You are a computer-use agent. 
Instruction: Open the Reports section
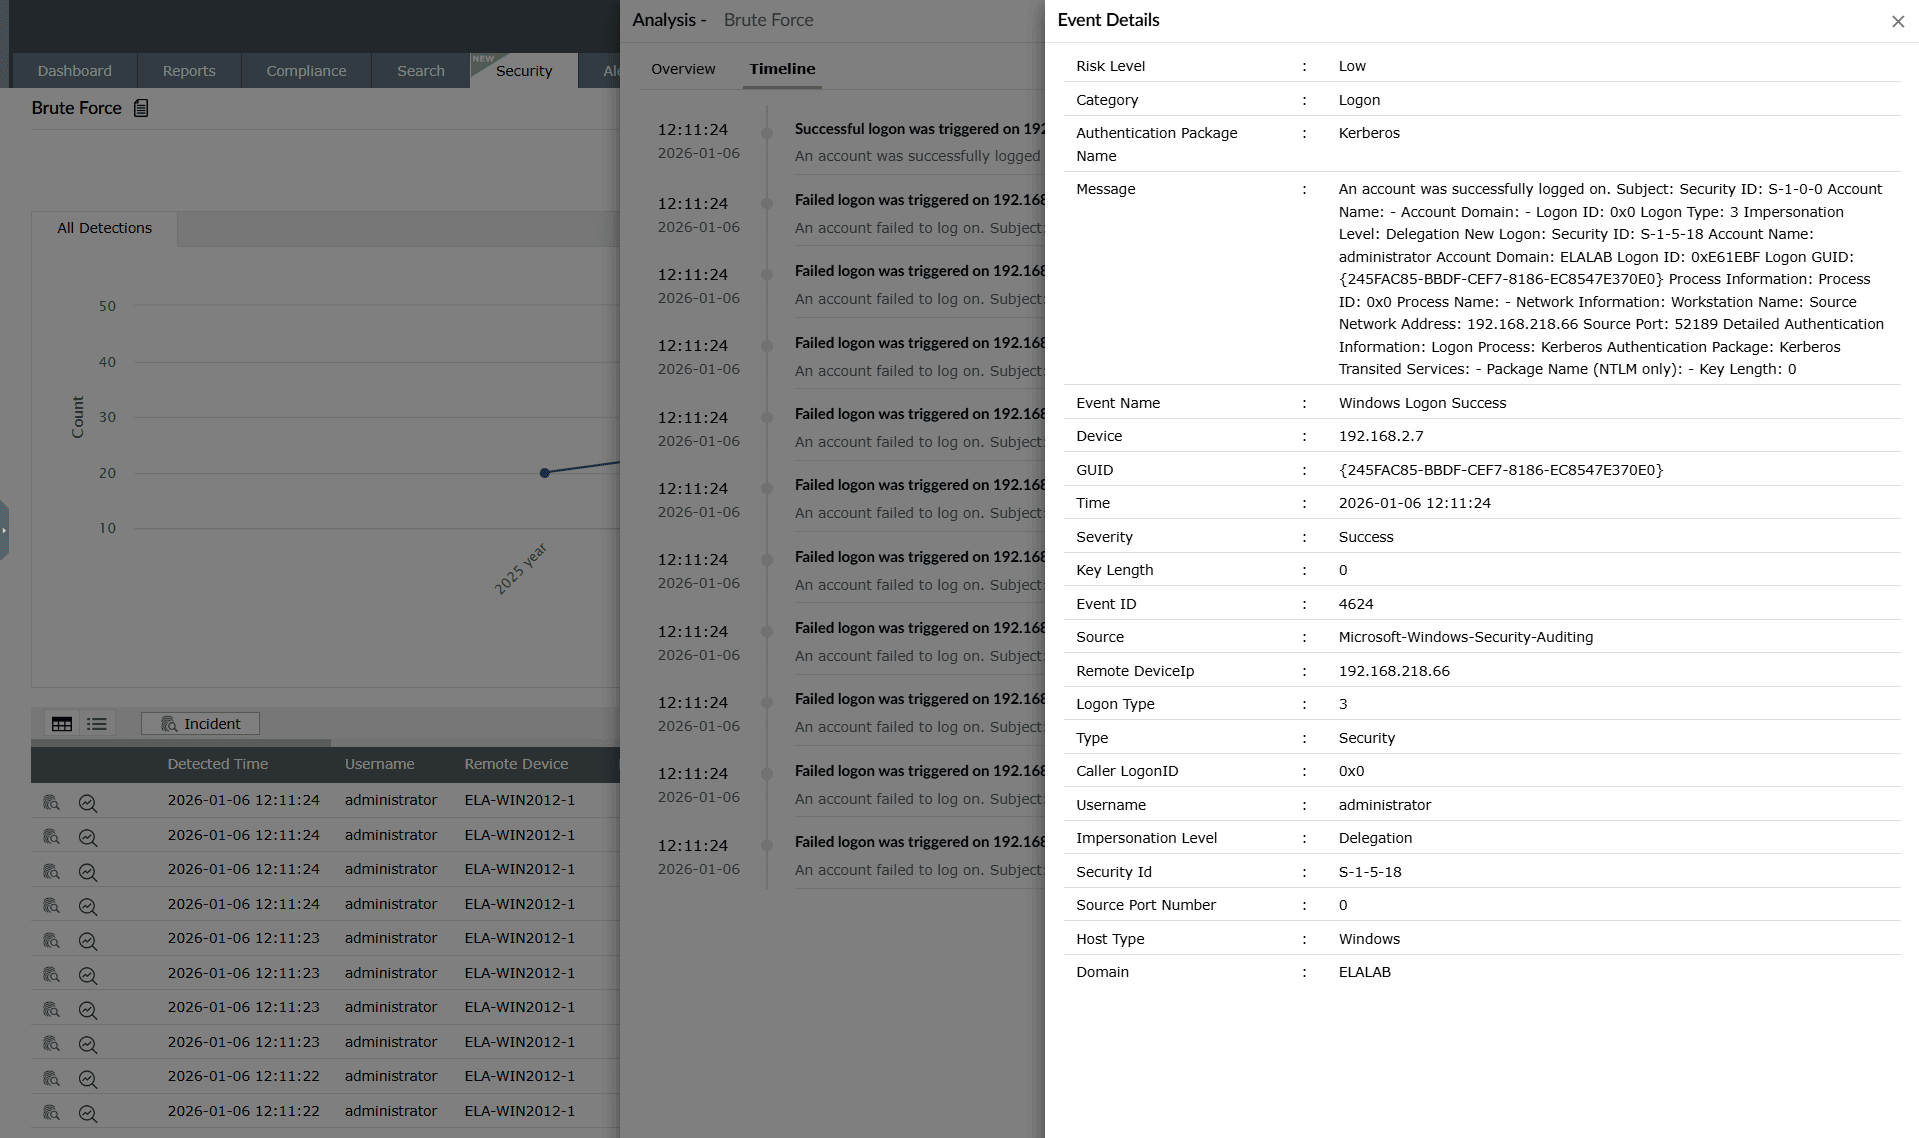pos(188,70)
